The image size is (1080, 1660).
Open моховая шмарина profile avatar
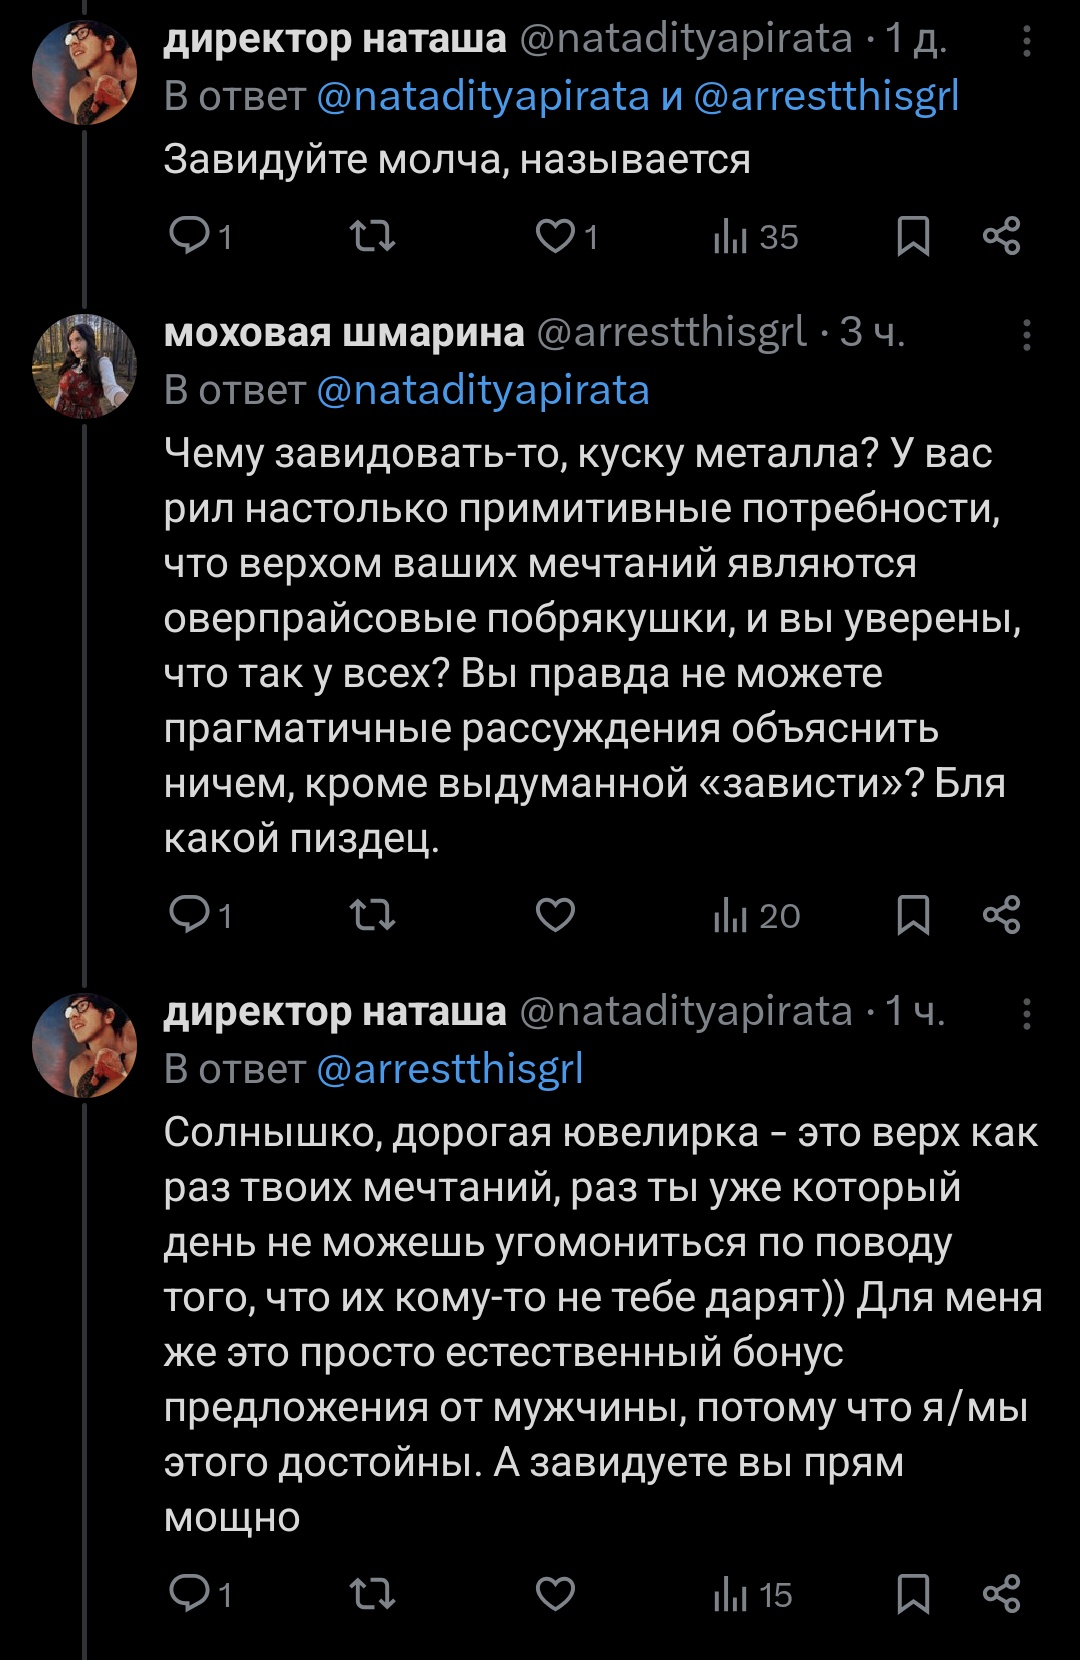[84, 365]
